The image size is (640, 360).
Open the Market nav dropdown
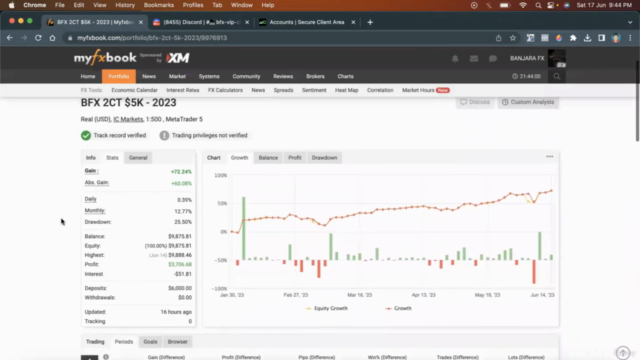point(178,76)
